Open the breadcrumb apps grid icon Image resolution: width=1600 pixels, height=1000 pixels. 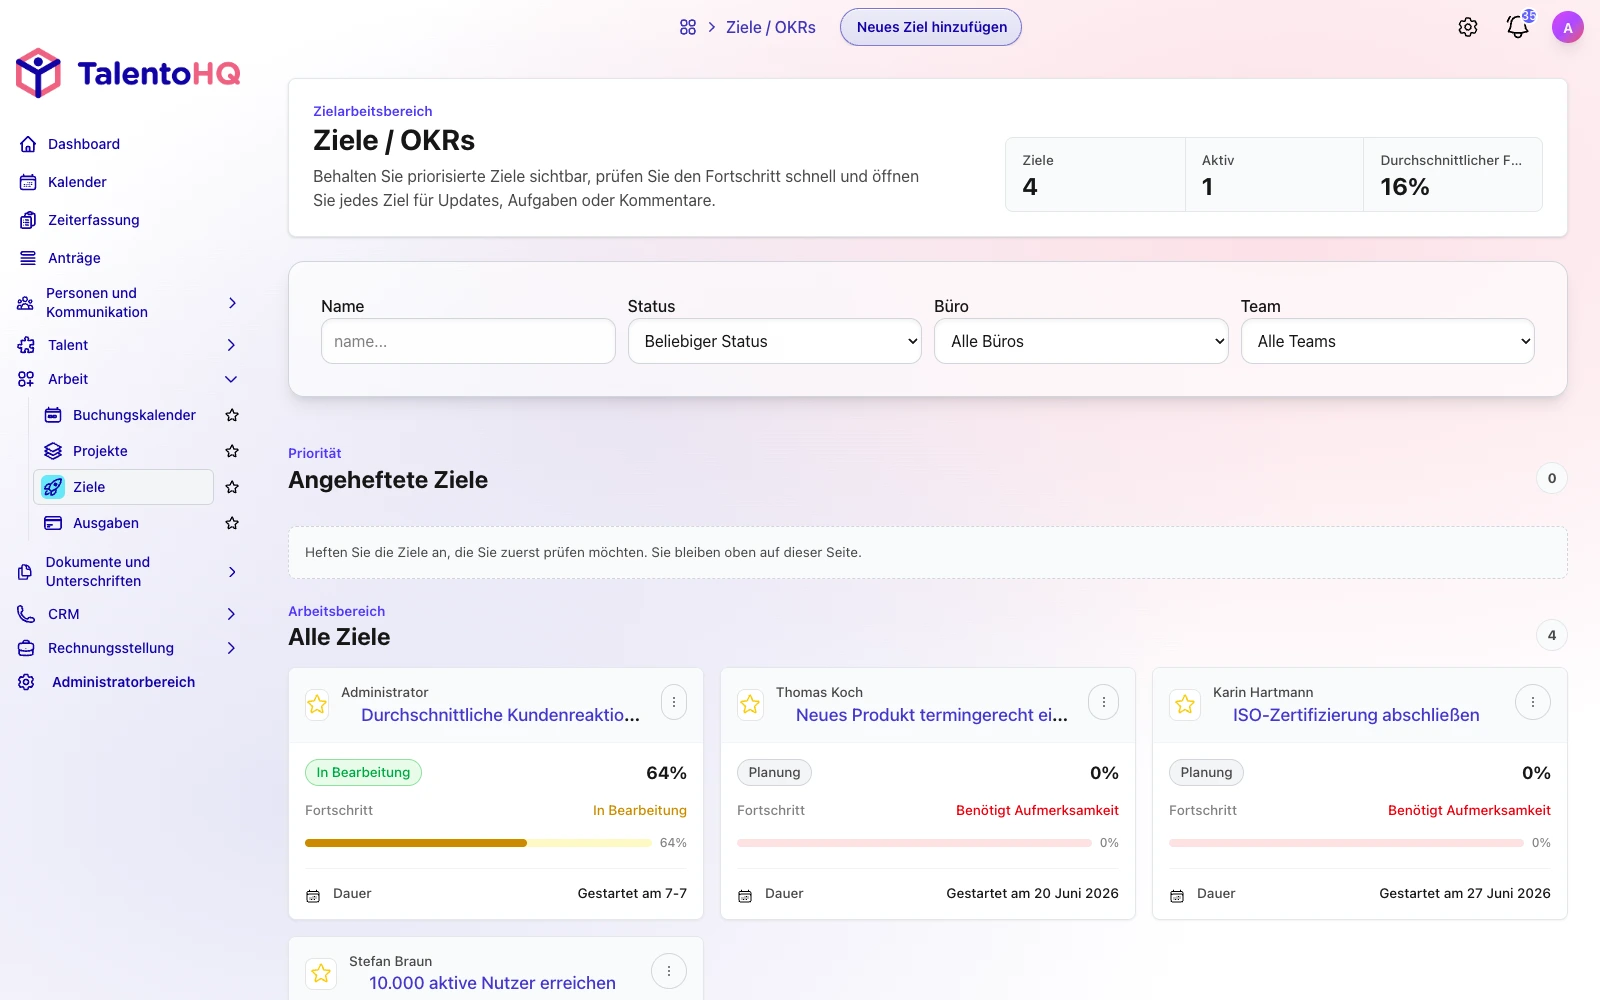[688, 27]
